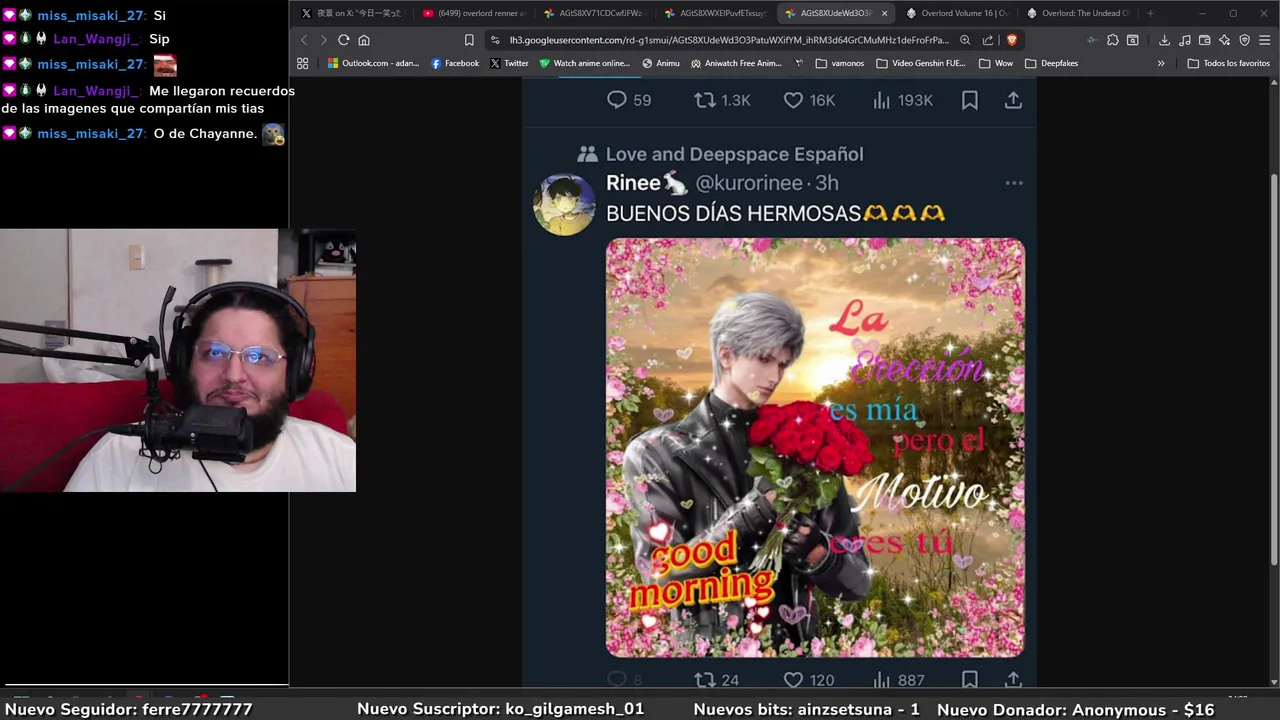
Task: Open Leo AI sparkle icon
Action: tap(1224, 40)
